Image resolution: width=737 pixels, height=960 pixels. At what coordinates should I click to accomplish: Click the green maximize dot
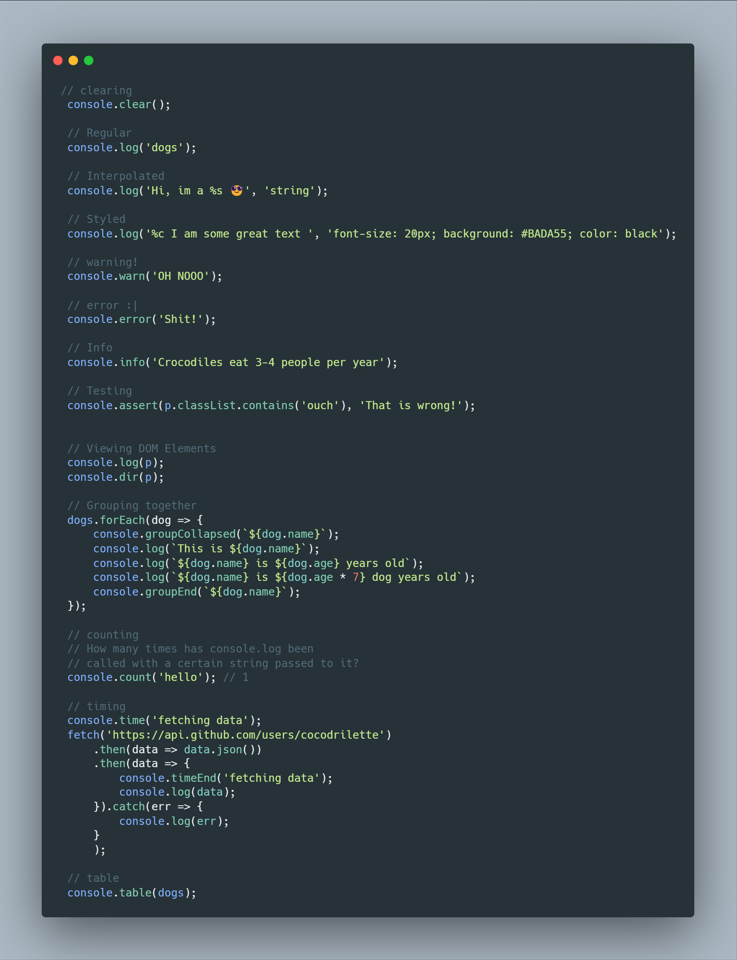[x=89, y=60]
